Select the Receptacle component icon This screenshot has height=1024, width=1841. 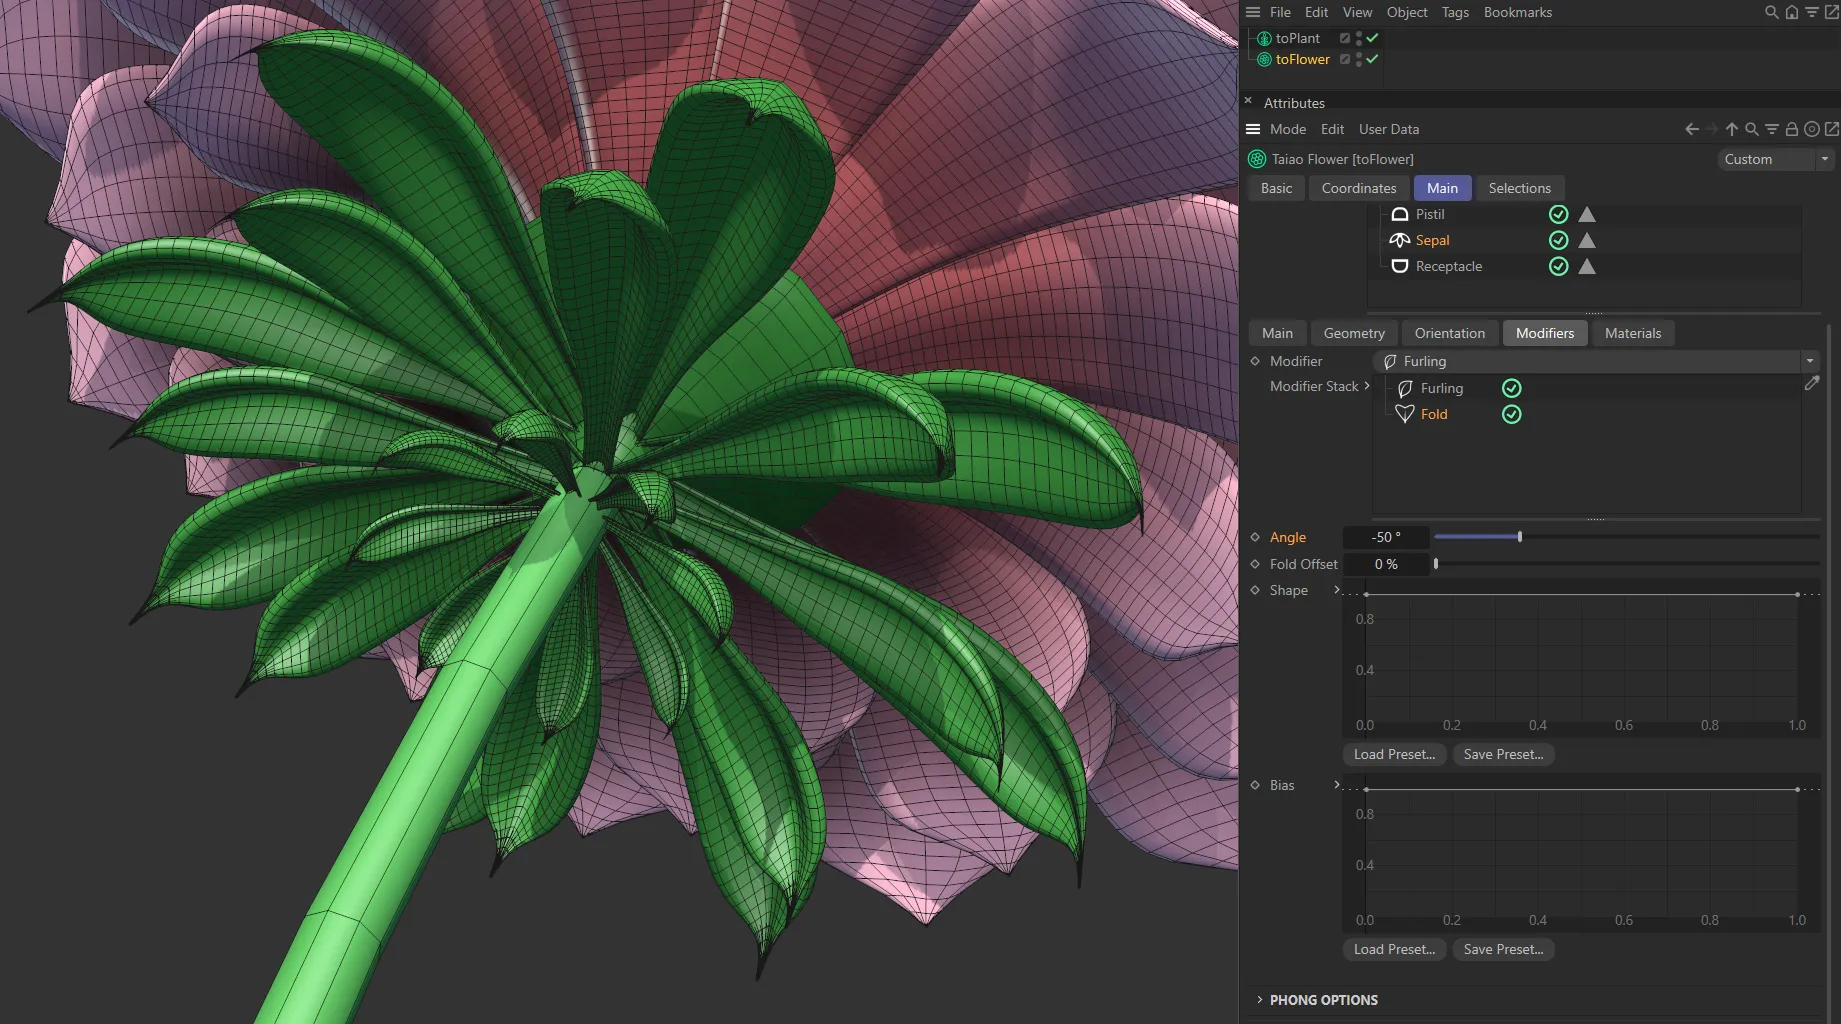[x=1399, y=266]
